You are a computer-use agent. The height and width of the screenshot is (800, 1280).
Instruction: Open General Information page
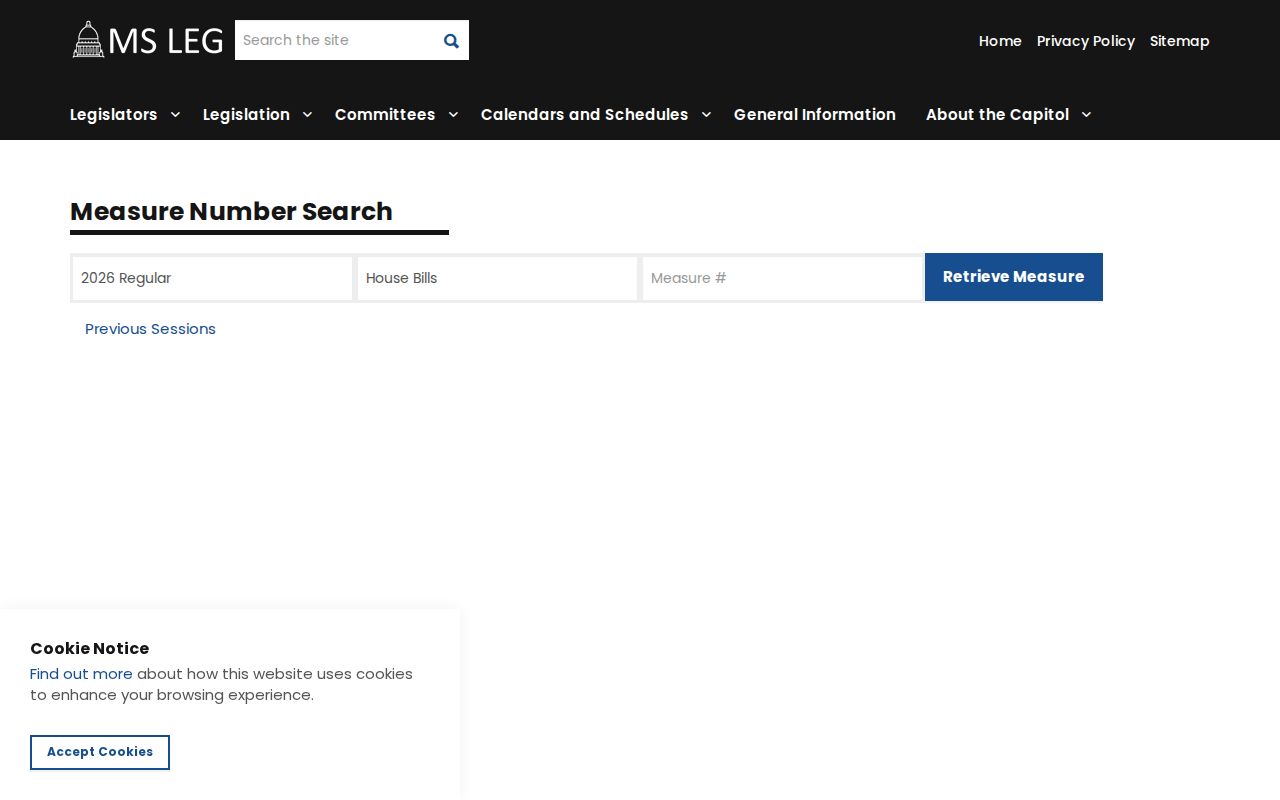coord(815,114)
